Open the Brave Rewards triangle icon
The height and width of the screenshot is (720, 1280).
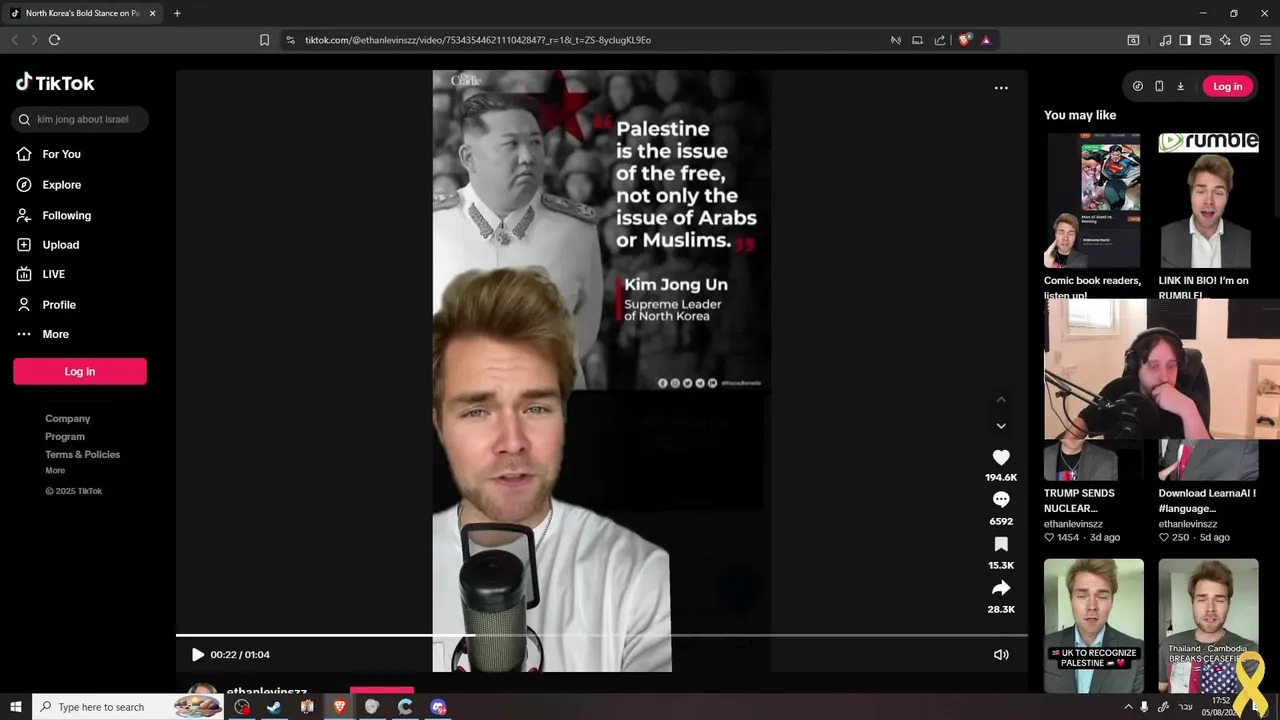click(986, 40)
